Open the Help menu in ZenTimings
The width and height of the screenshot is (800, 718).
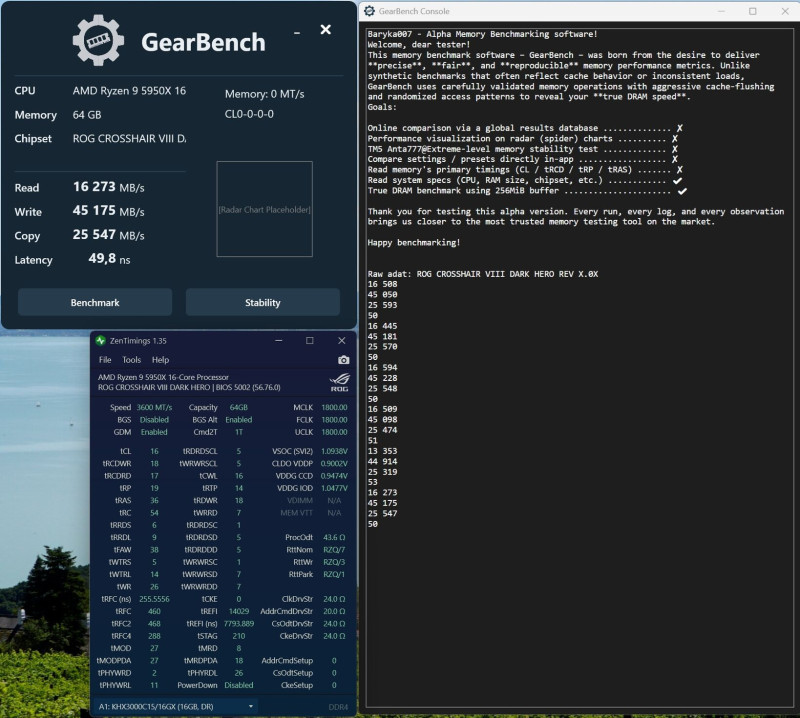coord(160,360)
